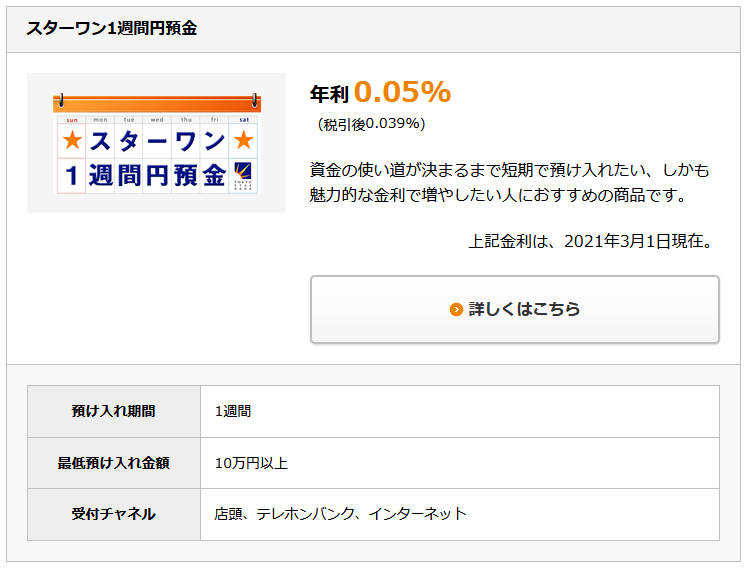The height and width of the screenshot is (569, 748).
Task: Click the 年利 label
Action: [x=329, y=94]
